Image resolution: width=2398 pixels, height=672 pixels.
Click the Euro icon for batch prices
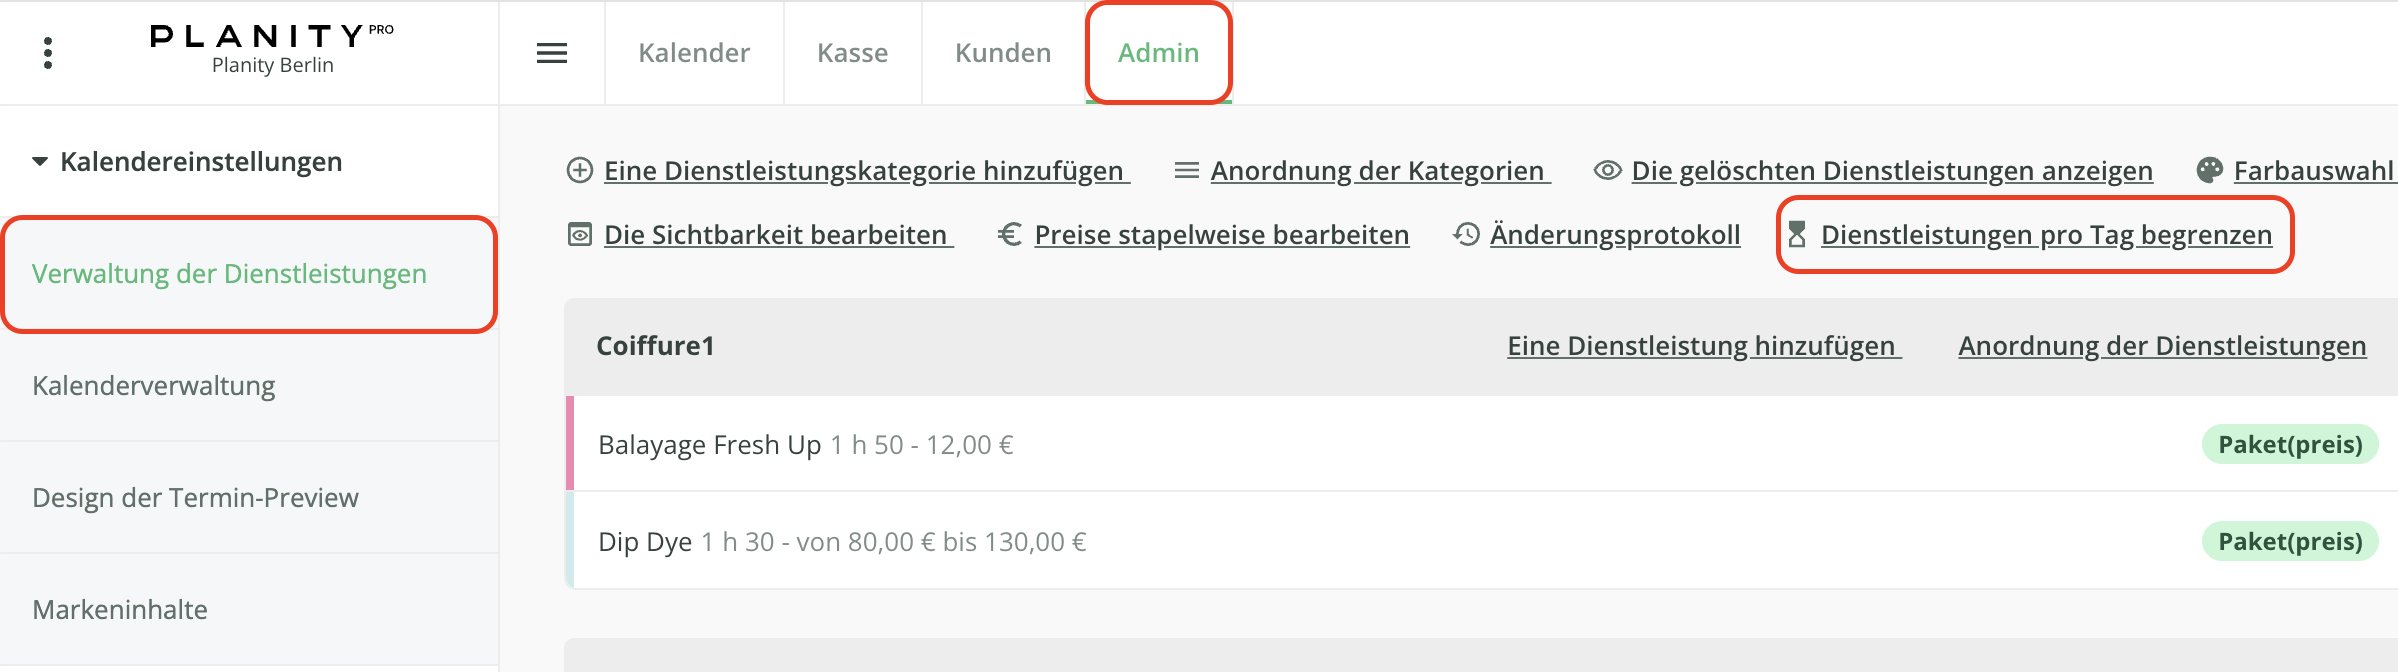point(1010,234)
